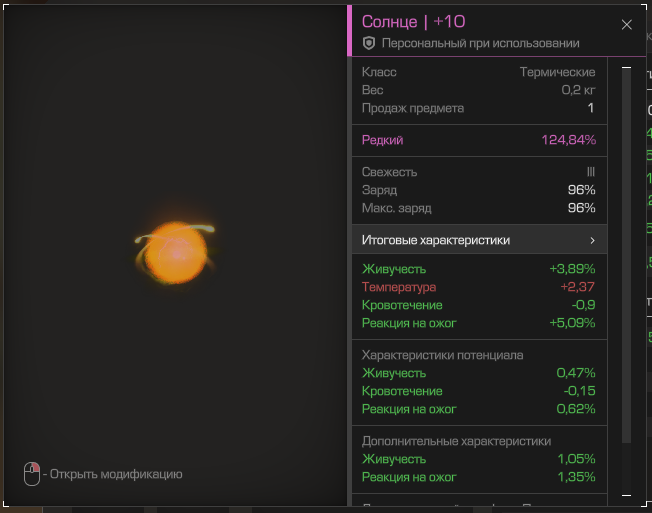This screenshot has height=513, width=652.
Task: Select the rarity value 124,84%
Action: pyautogui.click(x=568, y=140)
